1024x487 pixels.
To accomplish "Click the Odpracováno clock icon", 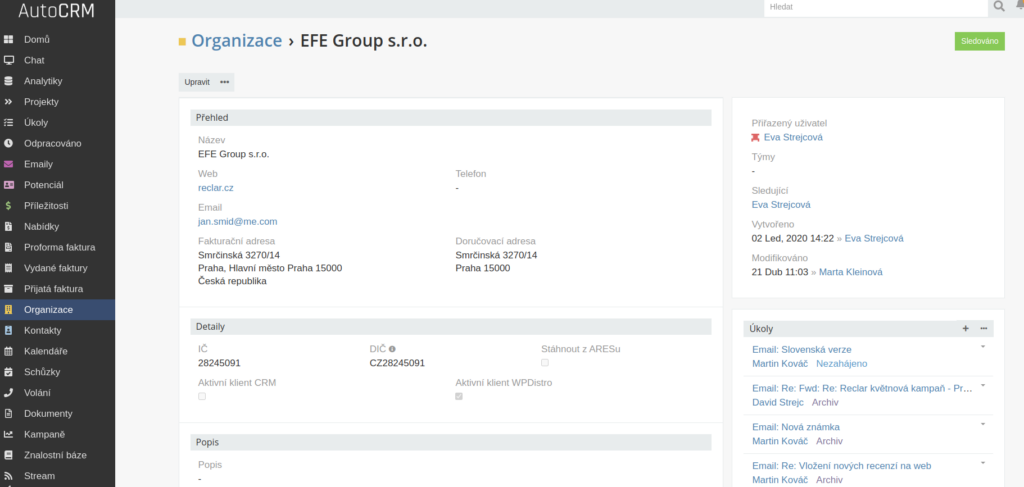I will pos(8,143).
